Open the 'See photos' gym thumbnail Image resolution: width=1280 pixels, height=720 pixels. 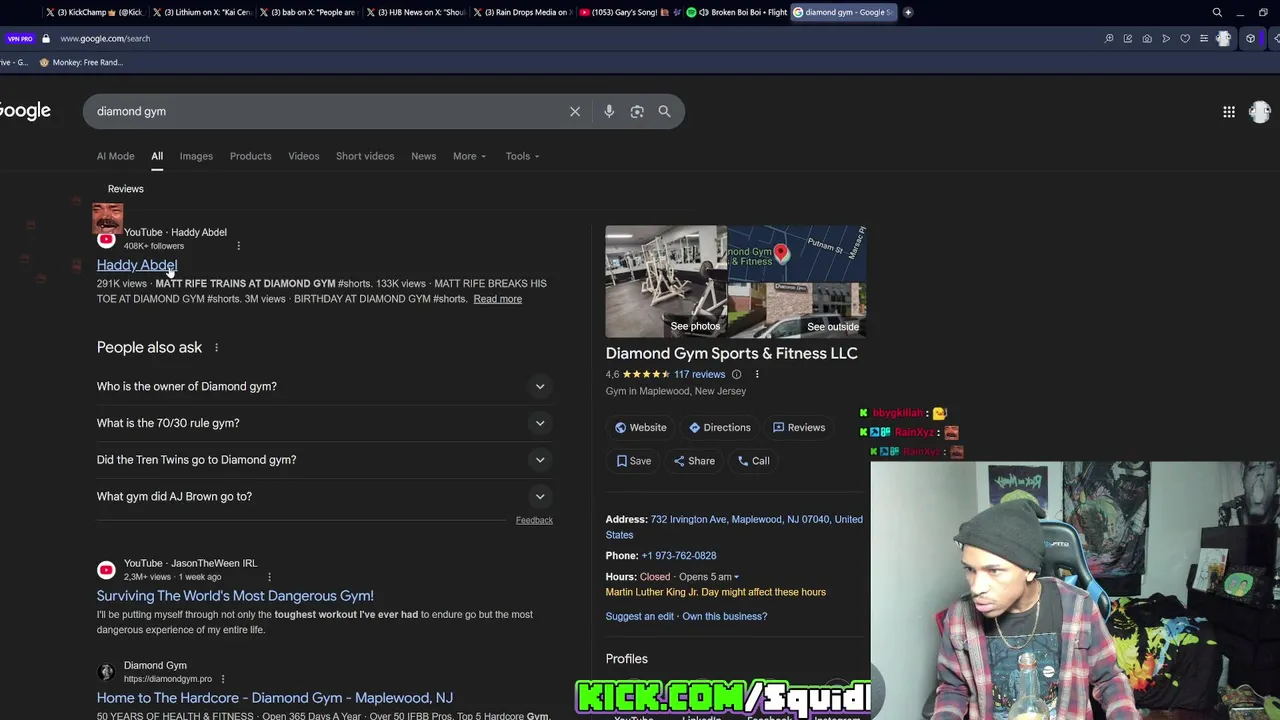666,282
